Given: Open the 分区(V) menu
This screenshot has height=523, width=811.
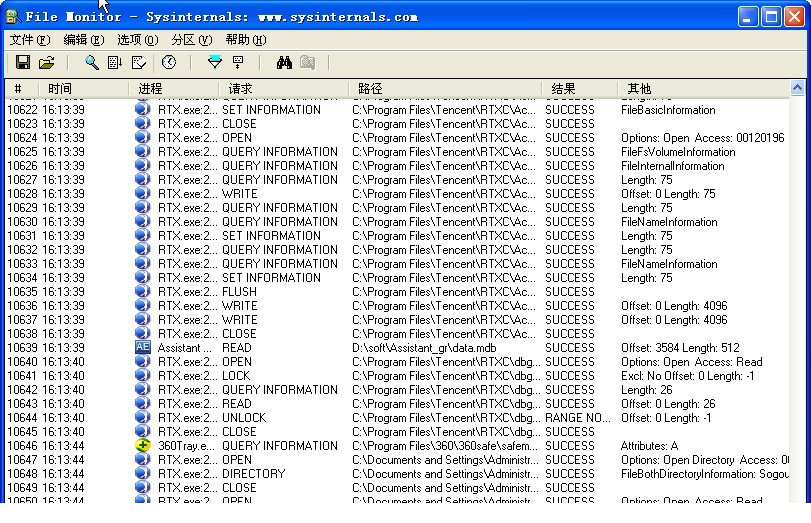Looking at the screenshot, I should click(191, 40).
